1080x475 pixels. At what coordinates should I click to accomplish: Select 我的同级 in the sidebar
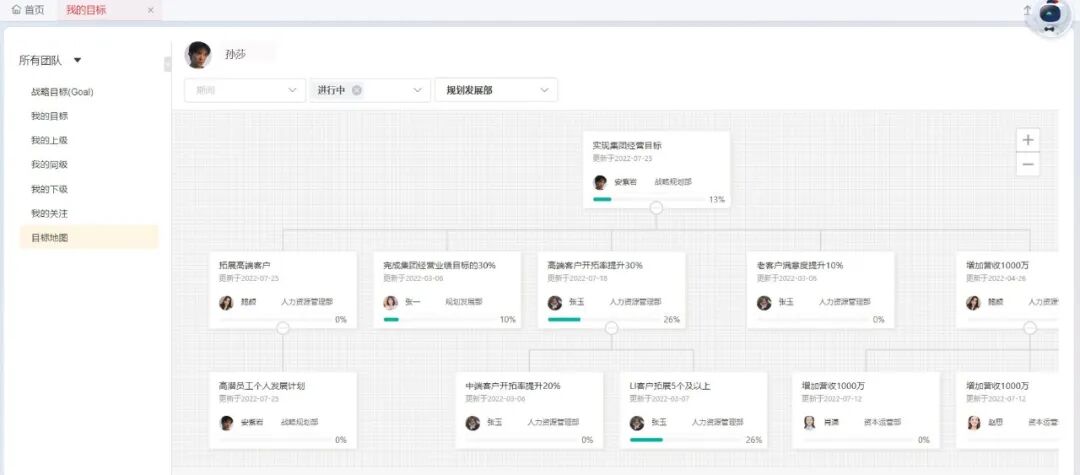click(50, 165)
